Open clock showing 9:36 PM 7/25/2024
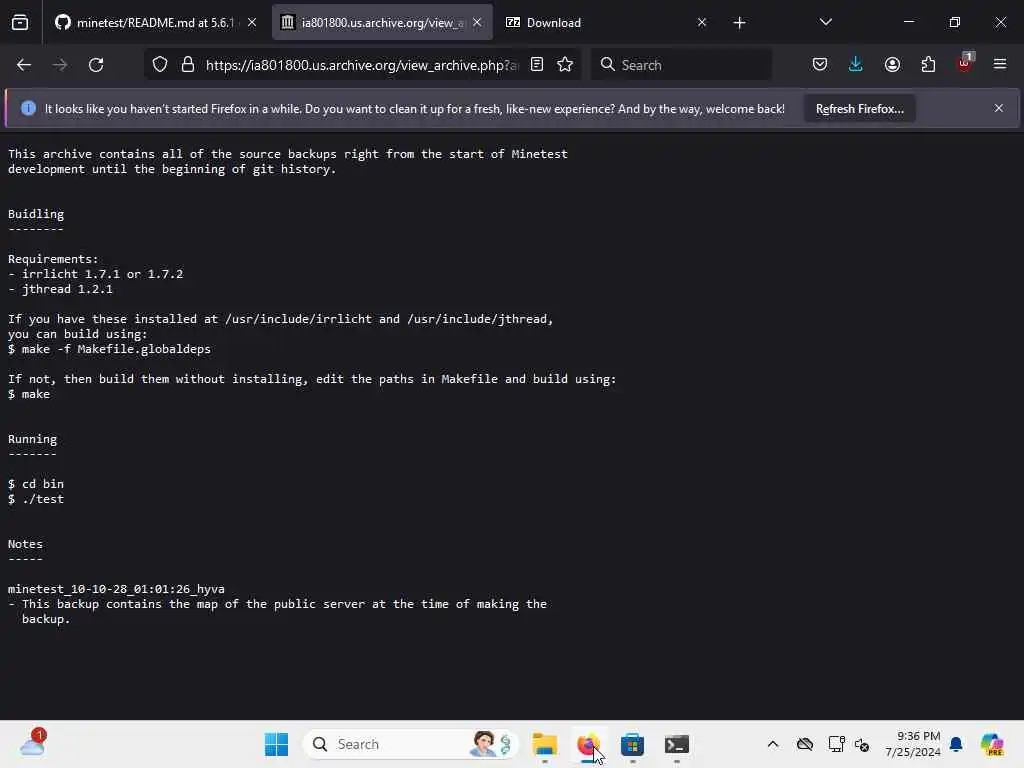Screen dimensions: 1024x768 pyautogui.click(x=912, y=744)
